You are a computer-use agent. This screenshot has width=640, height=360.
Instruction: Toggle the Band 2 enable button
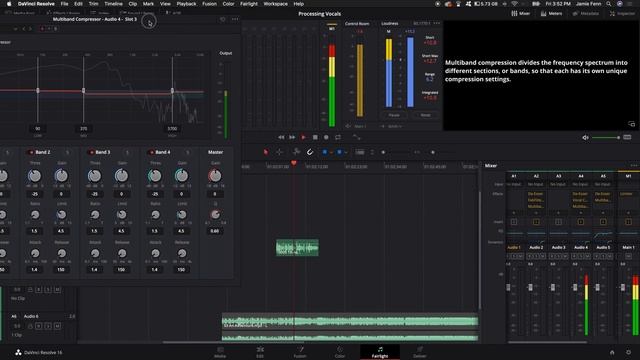(x=31, y=152)
